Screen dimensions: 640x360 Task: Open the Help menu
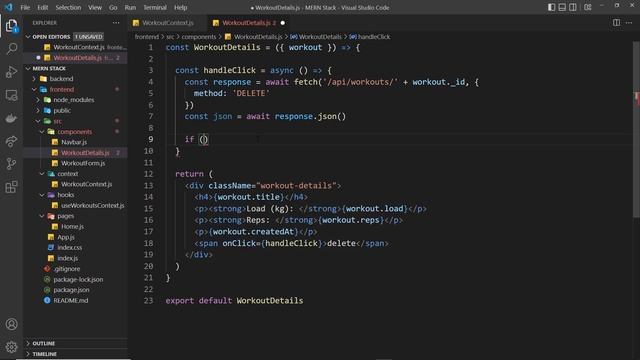pos(180,7)
